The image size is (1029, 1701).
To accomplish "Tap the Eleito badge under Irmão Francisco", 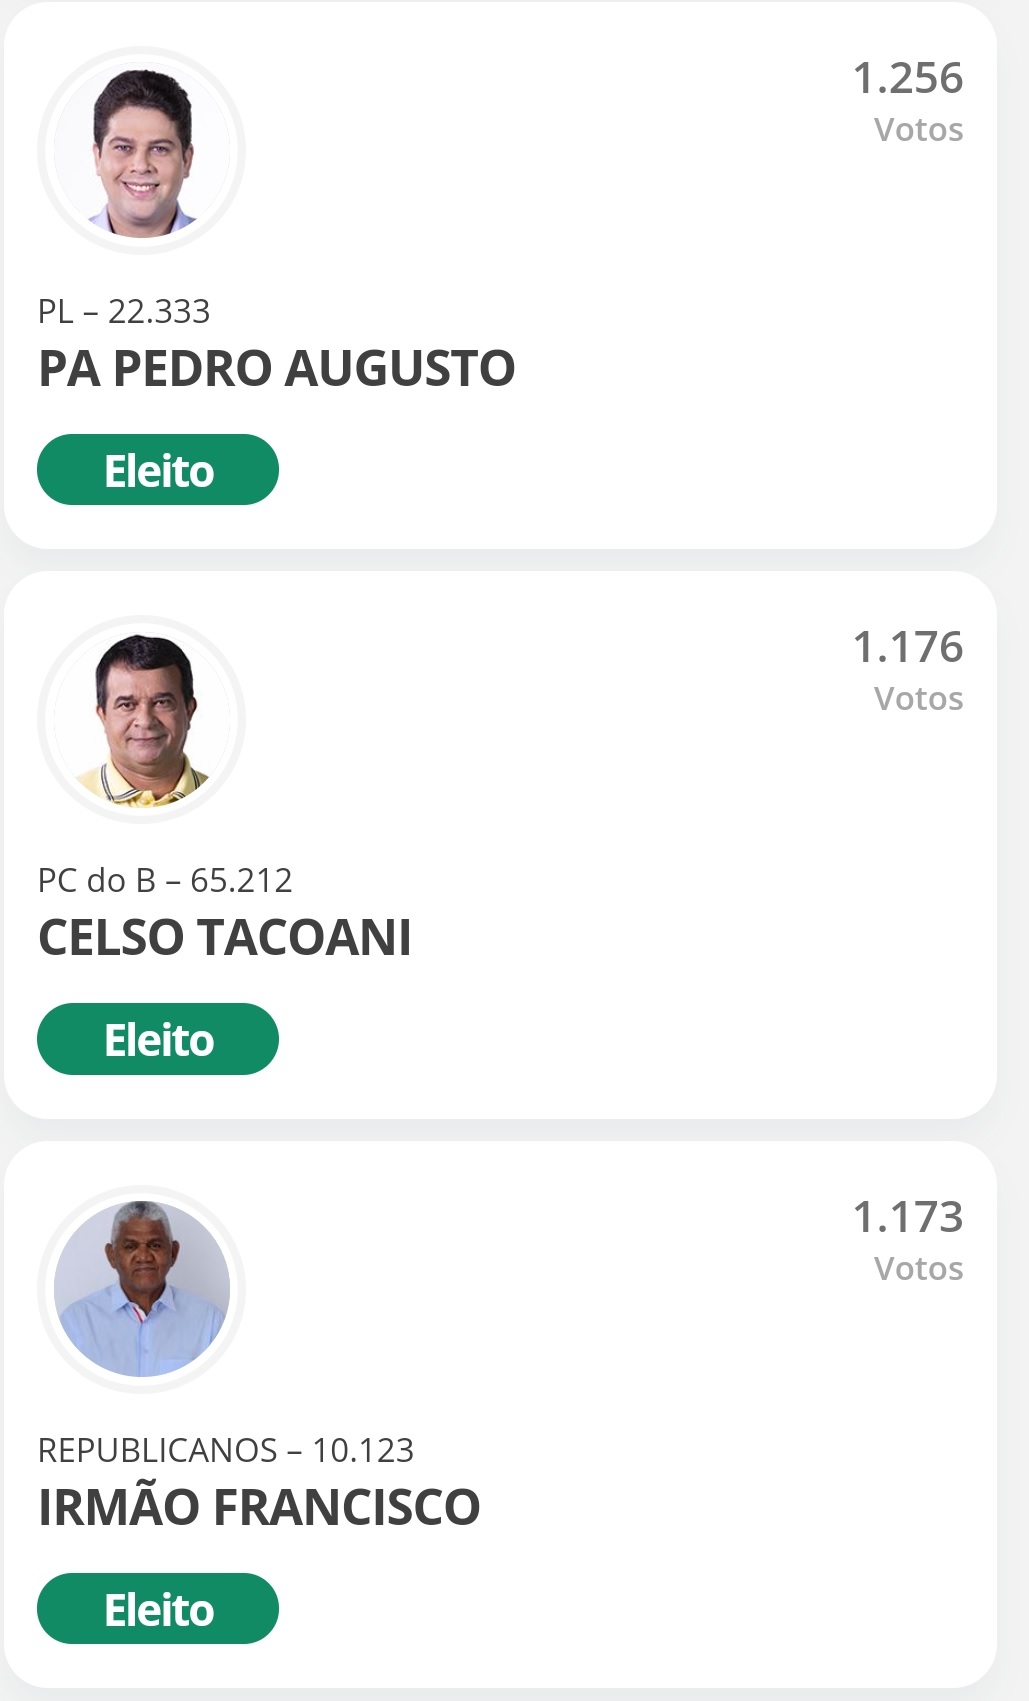I will click(x=158, y=1609).
